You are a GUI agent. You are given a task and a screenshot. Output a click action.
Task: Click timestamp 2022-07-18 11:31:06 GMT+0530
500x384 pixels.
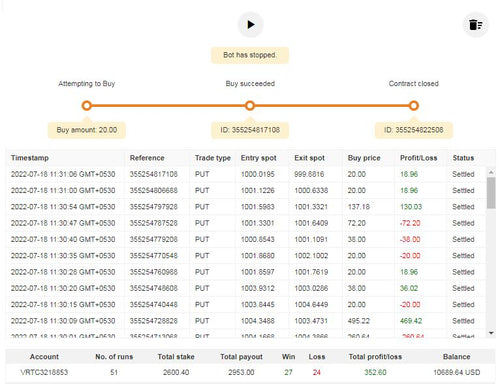pos(63,174)
